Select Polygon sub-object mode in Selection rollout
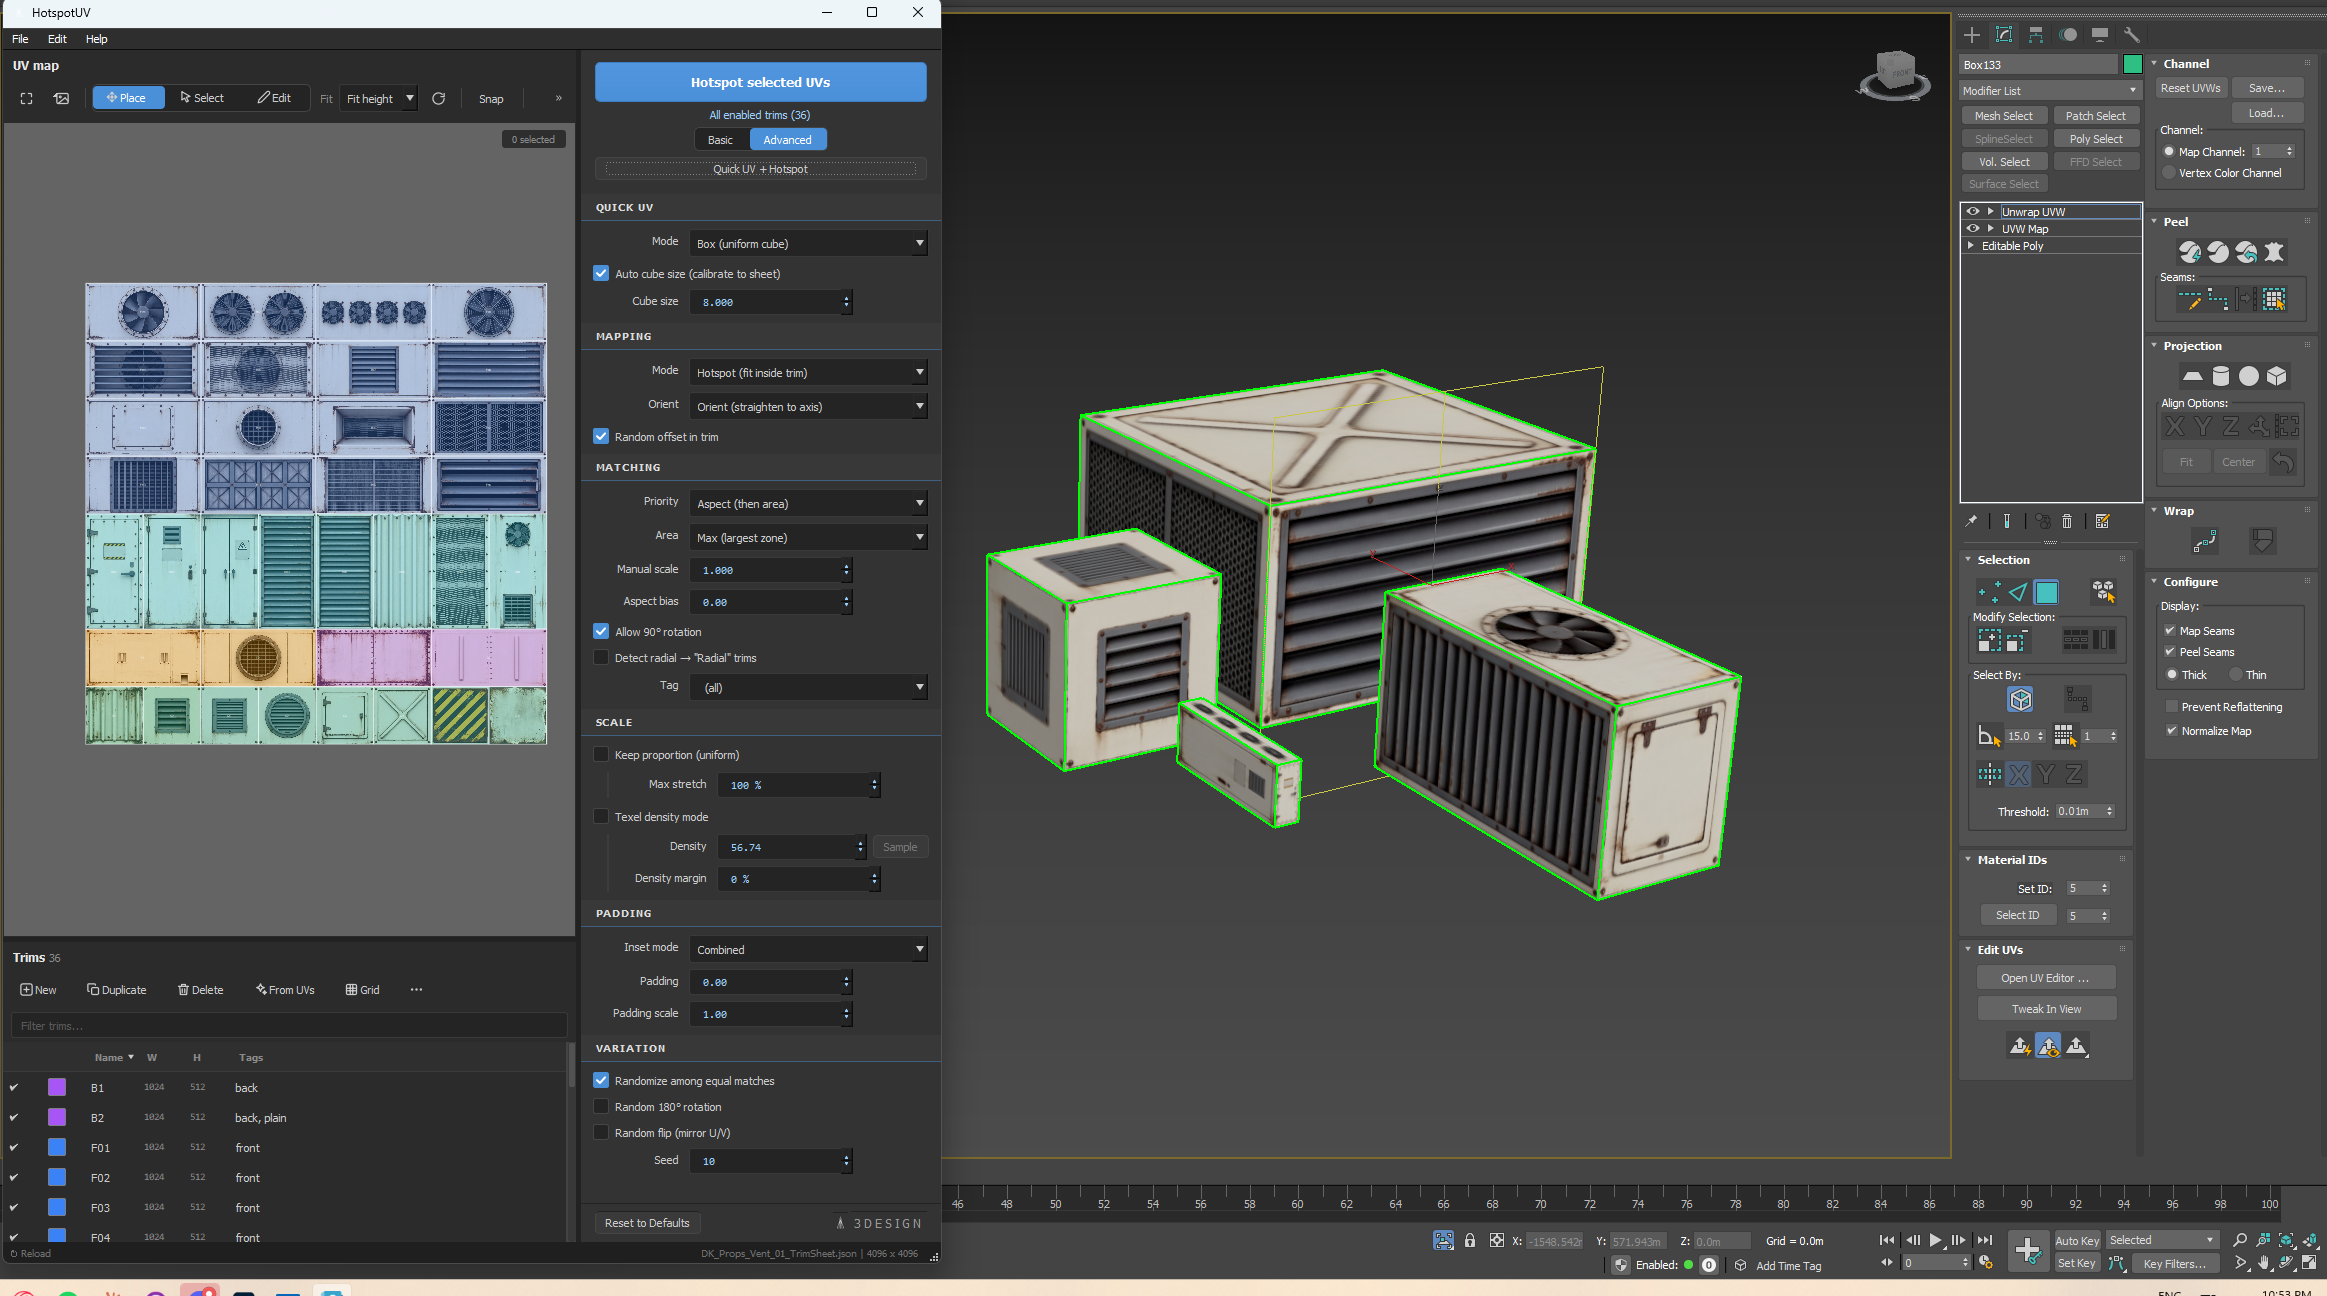Screen dimensions: 2327x1296 [x=2047, y=592]
